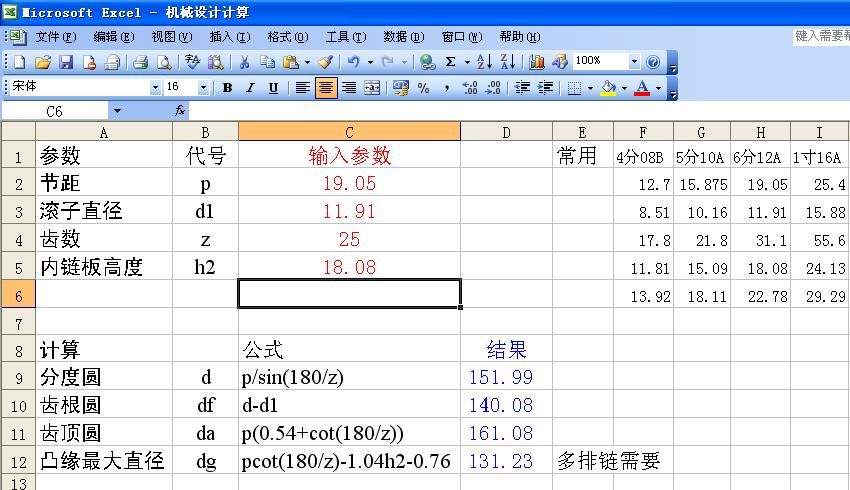Select column C header
This screenshot has width=850, height=490.
[349, 132]
